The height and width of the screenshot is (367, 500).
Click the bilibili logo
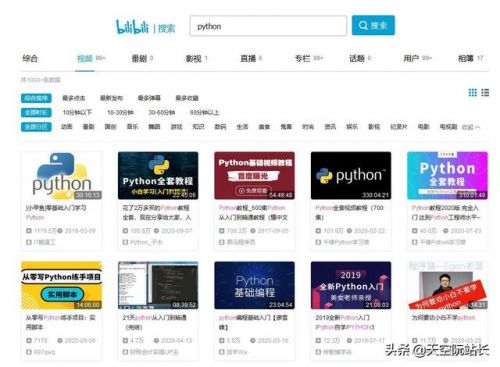click(132, 27)
